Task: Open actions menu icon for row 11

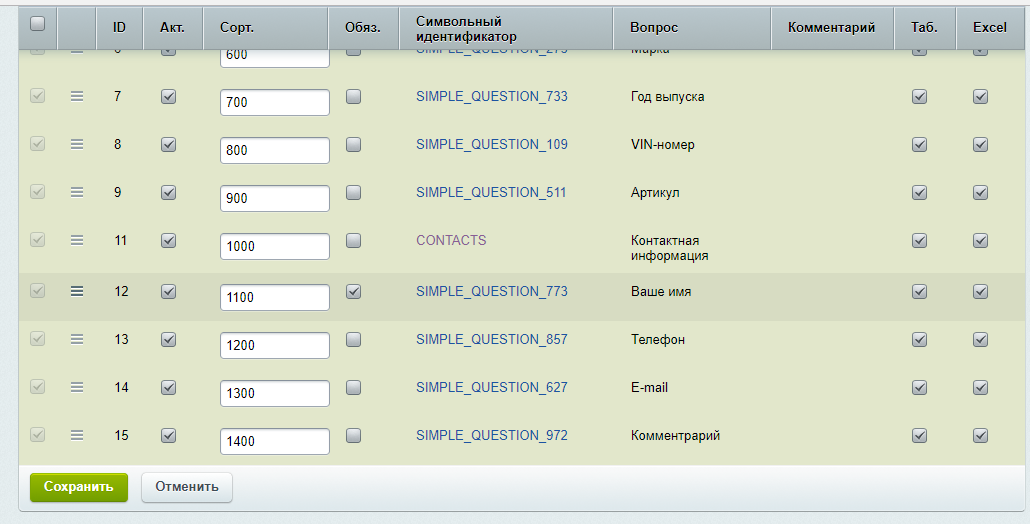Action: pyautogui.click(x=77, y=240)
